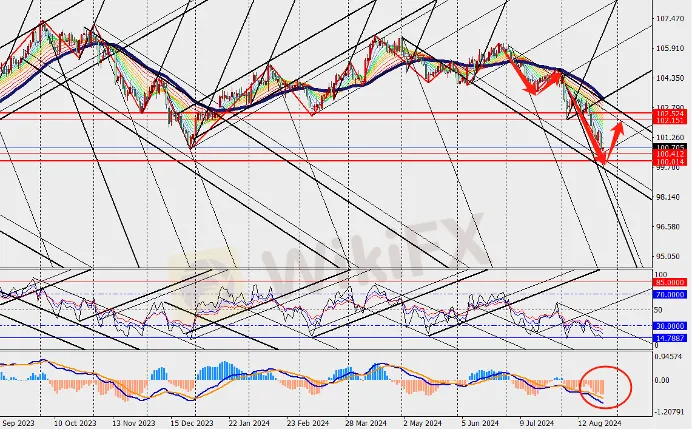The width and height of the screenshot is (695, 430).
Task: Click the 95.050 price axis label
Action: [x=668, y=256]
